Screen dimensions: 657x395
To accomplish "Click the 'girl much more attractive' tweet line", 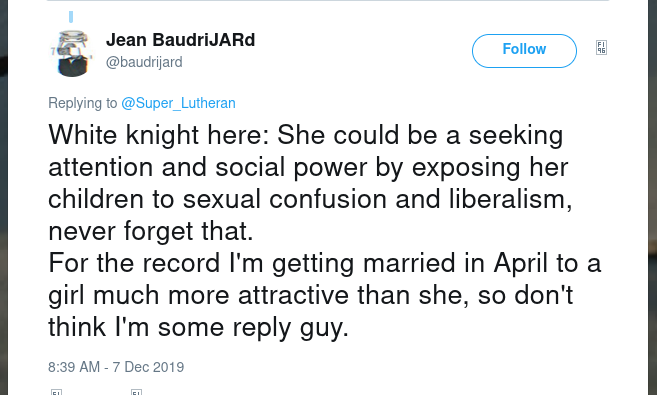I will [x=310, y=295].
